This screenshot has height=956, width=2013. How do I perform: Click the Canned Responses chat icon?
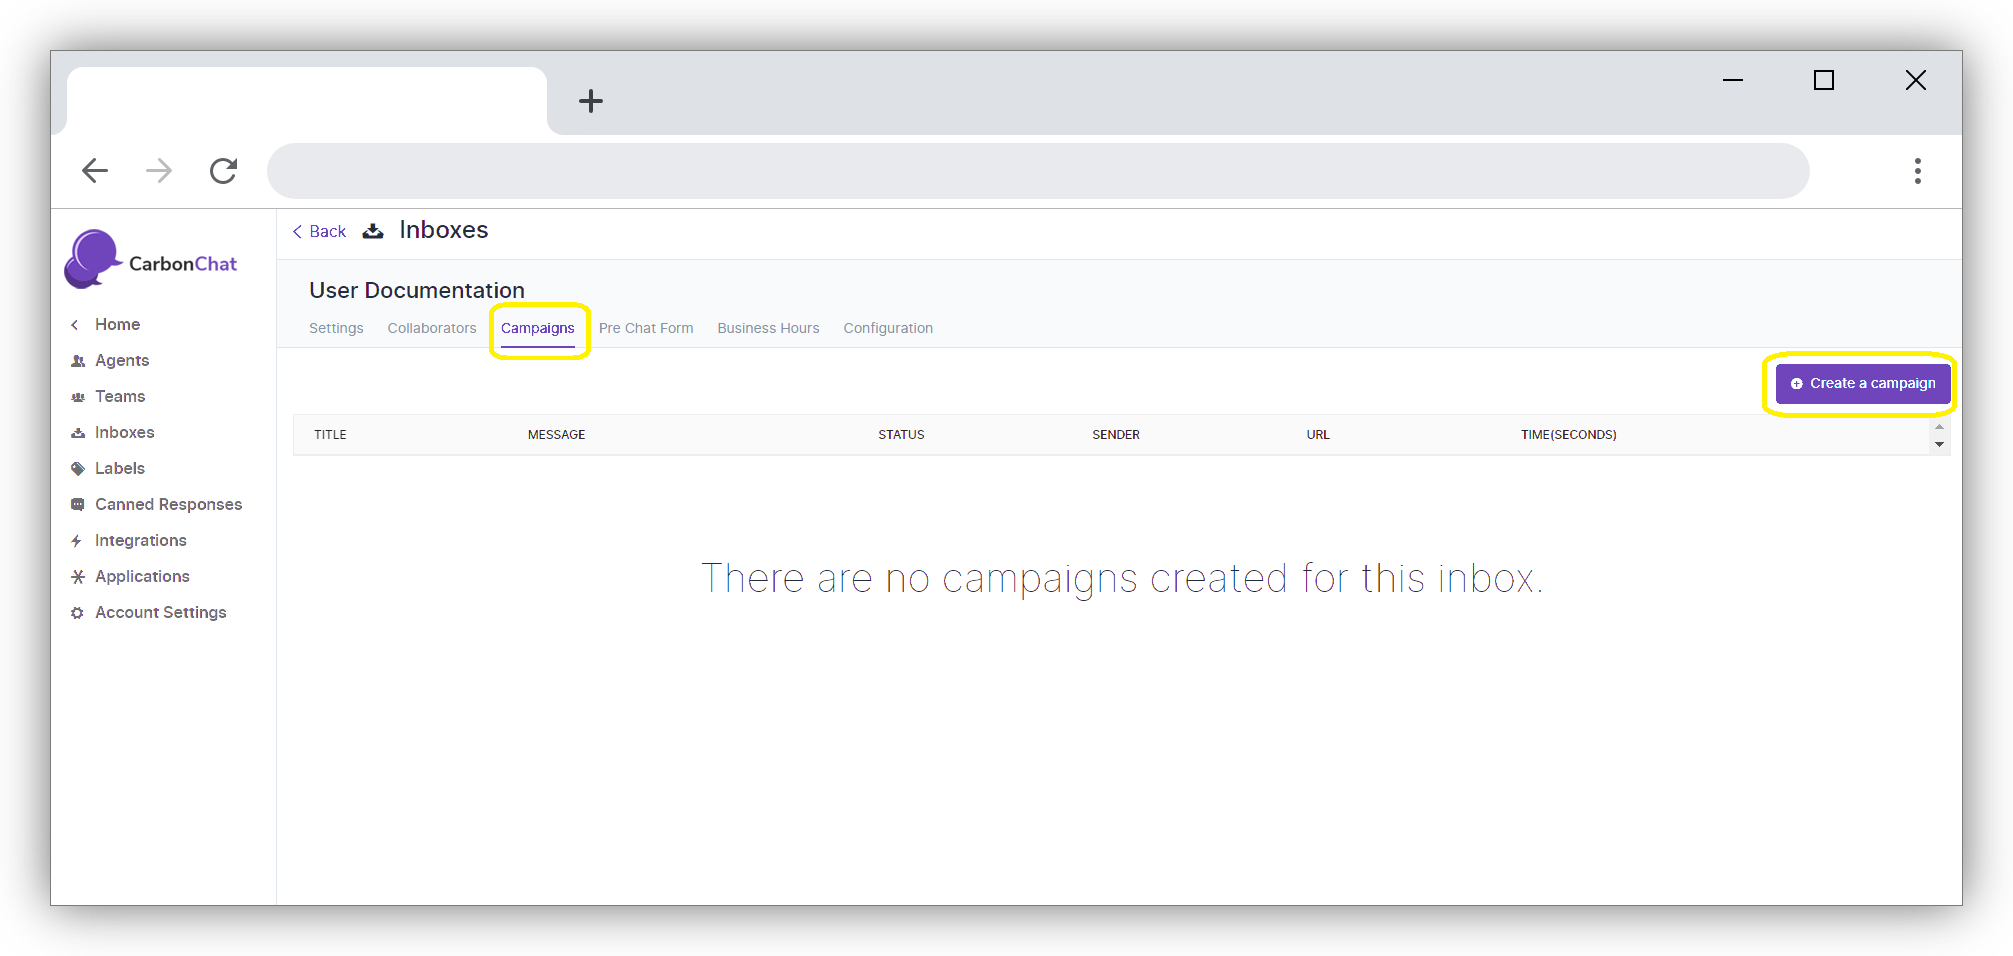coord(78,505)
